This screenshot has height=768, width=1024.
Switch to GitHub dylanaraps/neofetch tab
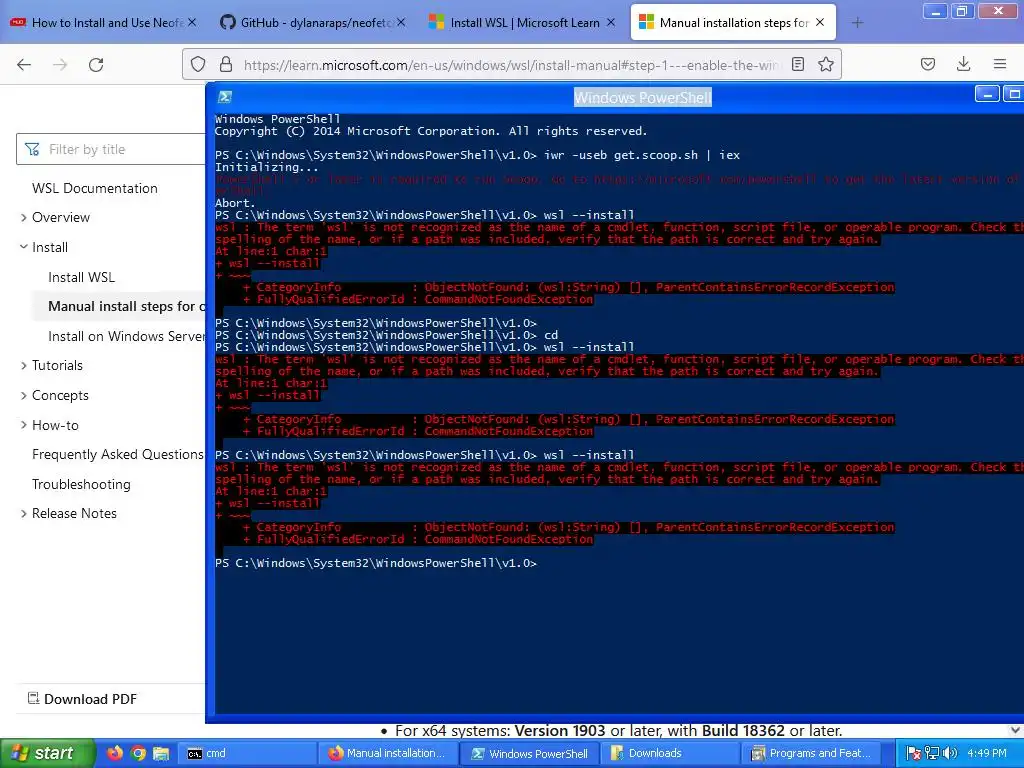(312, 22)
